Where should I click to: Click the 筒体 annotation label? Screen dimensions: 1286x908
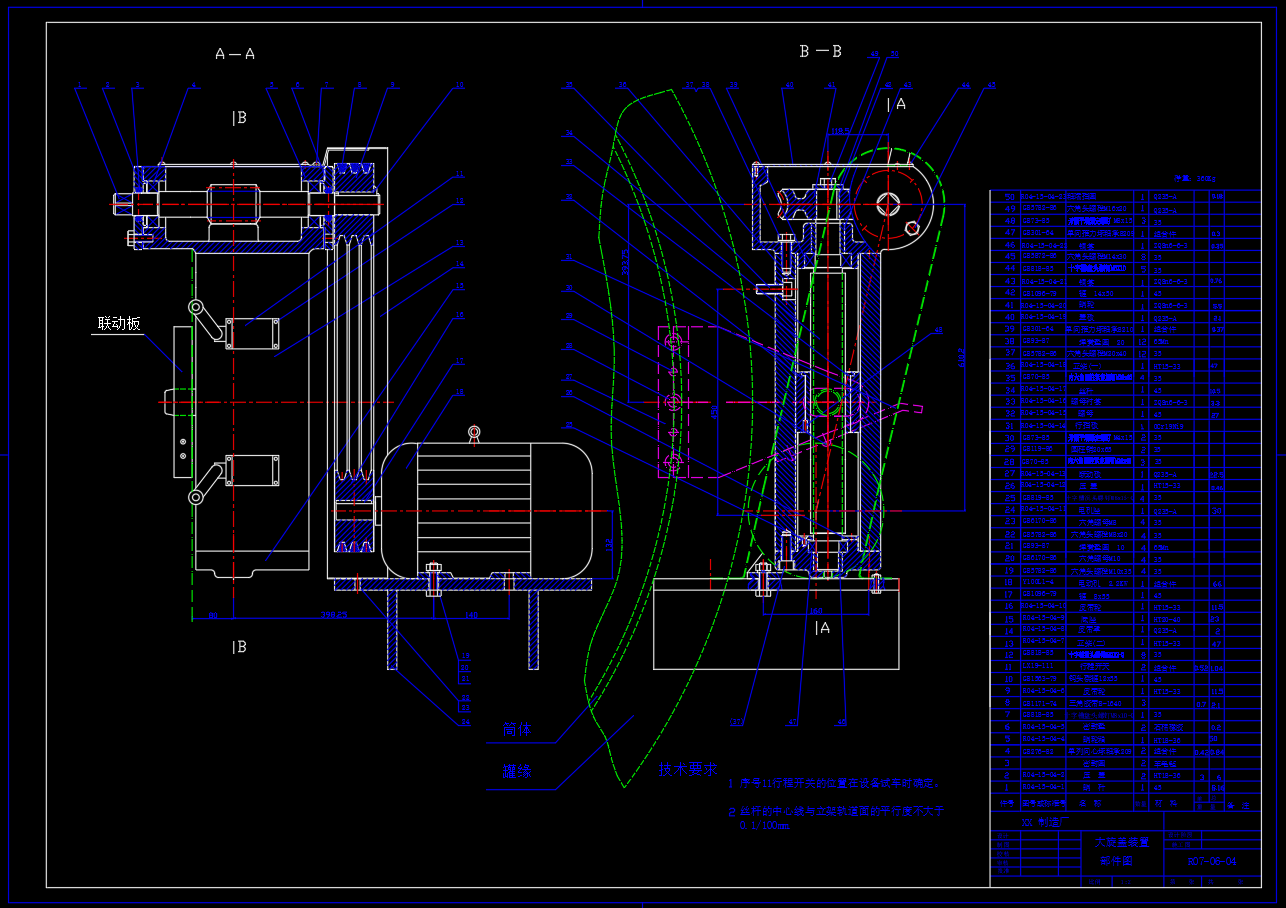pos(516,730)
